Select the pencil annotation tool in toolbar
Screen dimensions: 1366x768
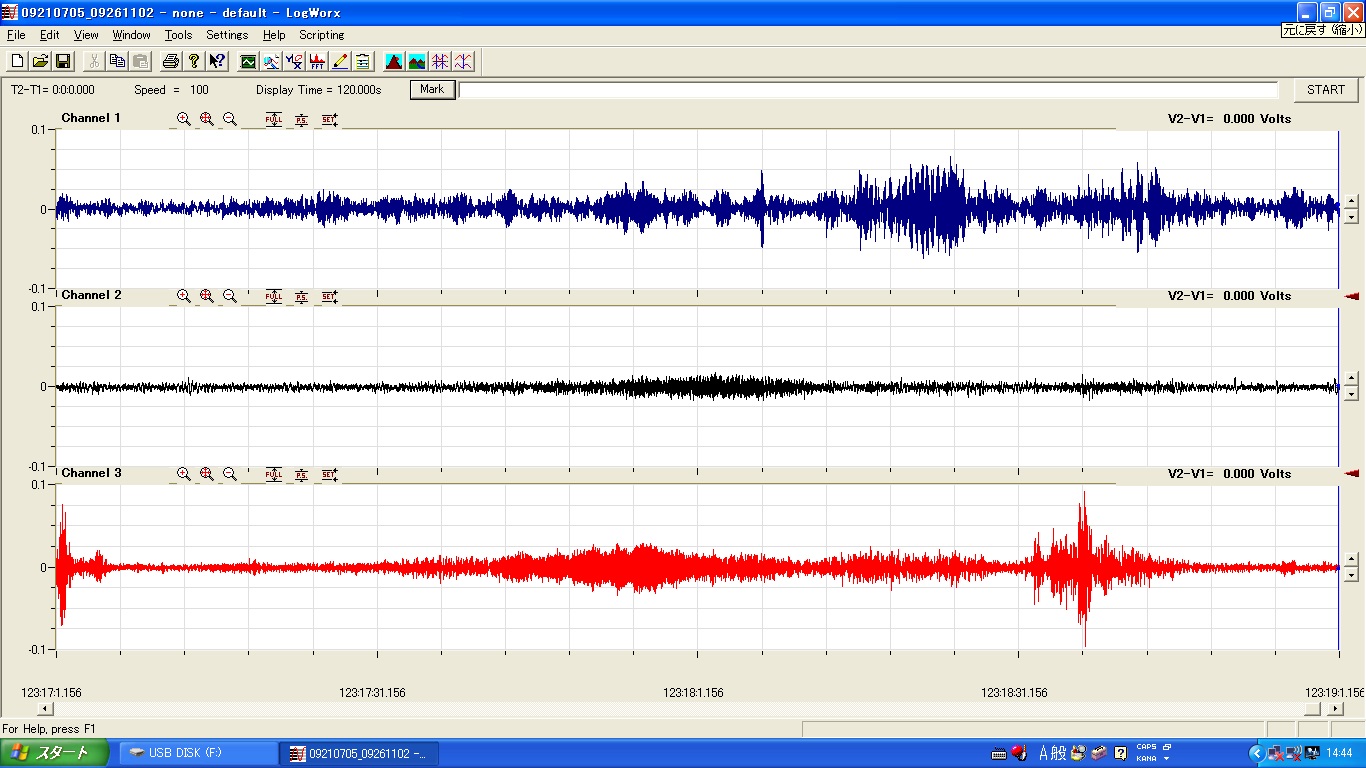click(340, 61)
